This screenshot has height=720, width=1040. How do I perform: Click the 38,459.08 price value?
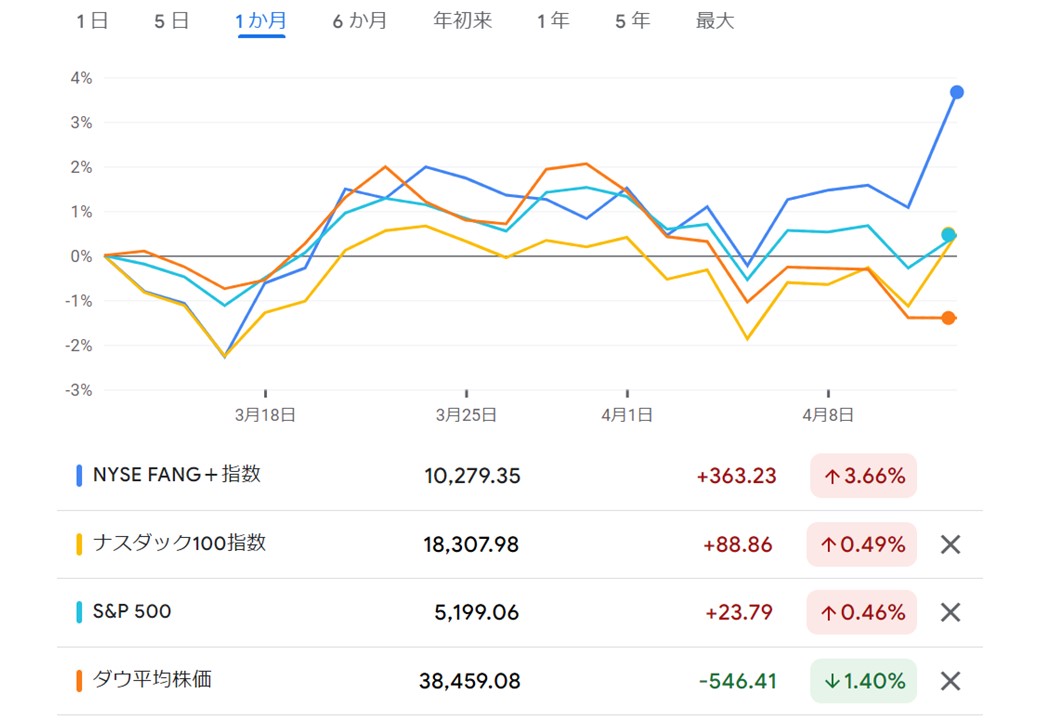pos(470,681)
